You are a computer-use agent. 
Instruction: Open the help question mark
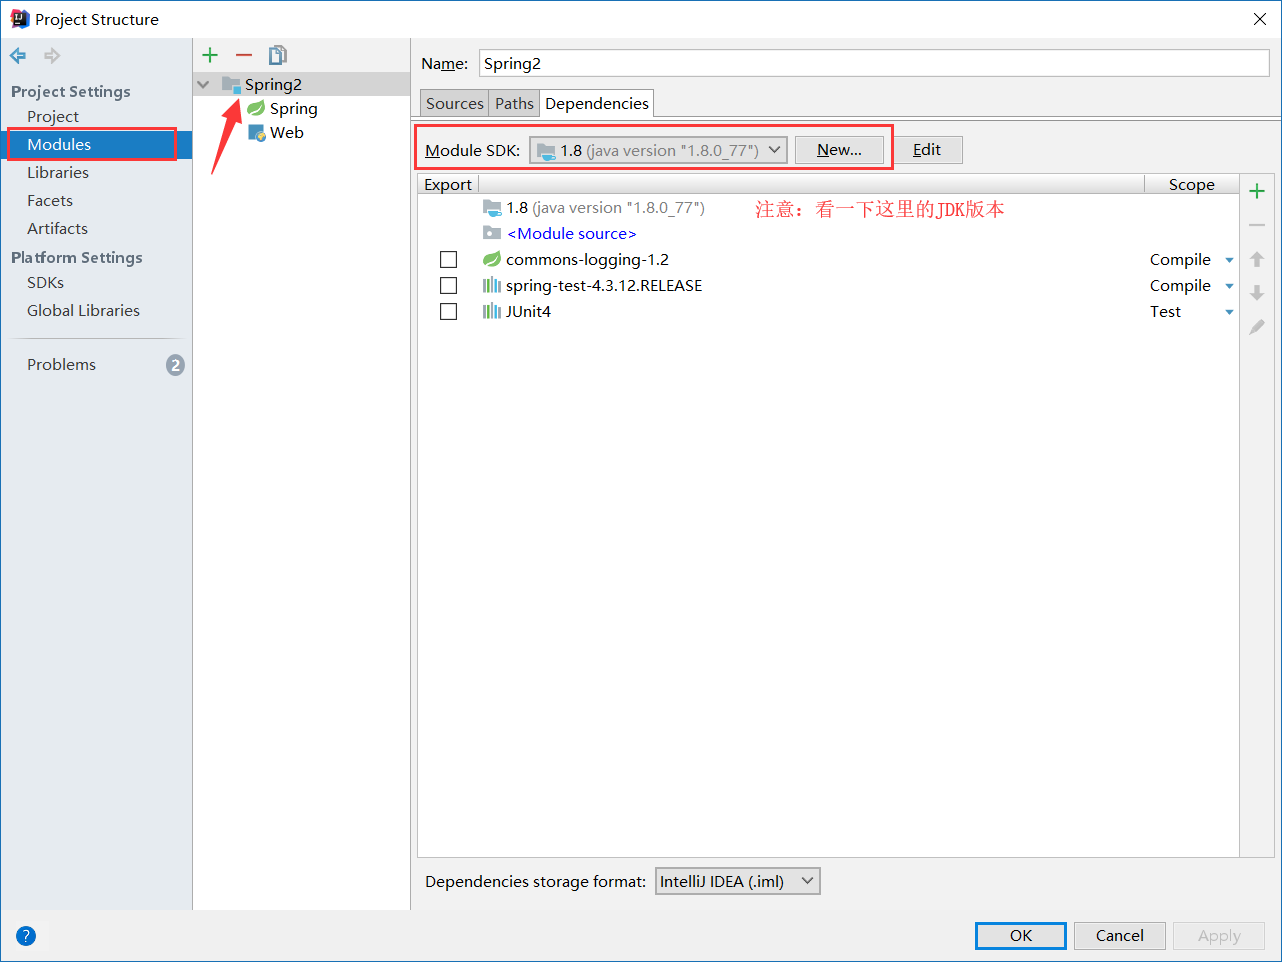(x=26, y=936)
